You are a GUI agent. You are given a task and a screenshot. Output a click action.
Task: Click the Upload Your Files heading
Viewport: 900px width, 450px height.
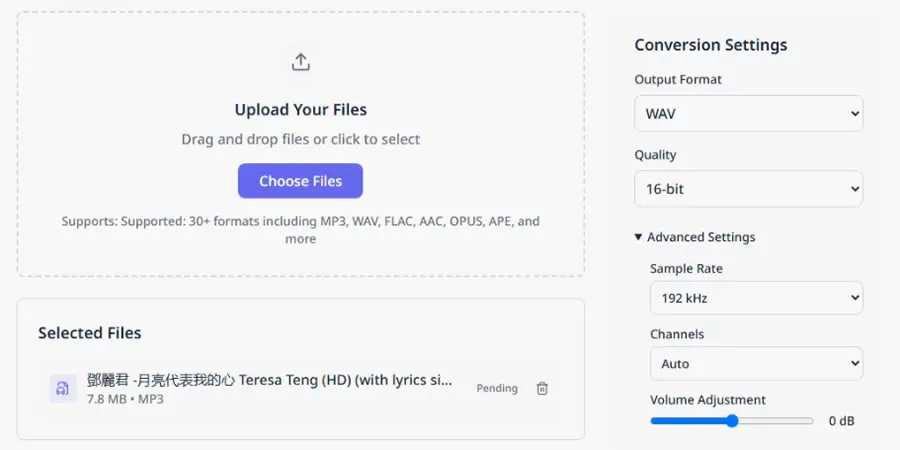[x=301, y=110]
